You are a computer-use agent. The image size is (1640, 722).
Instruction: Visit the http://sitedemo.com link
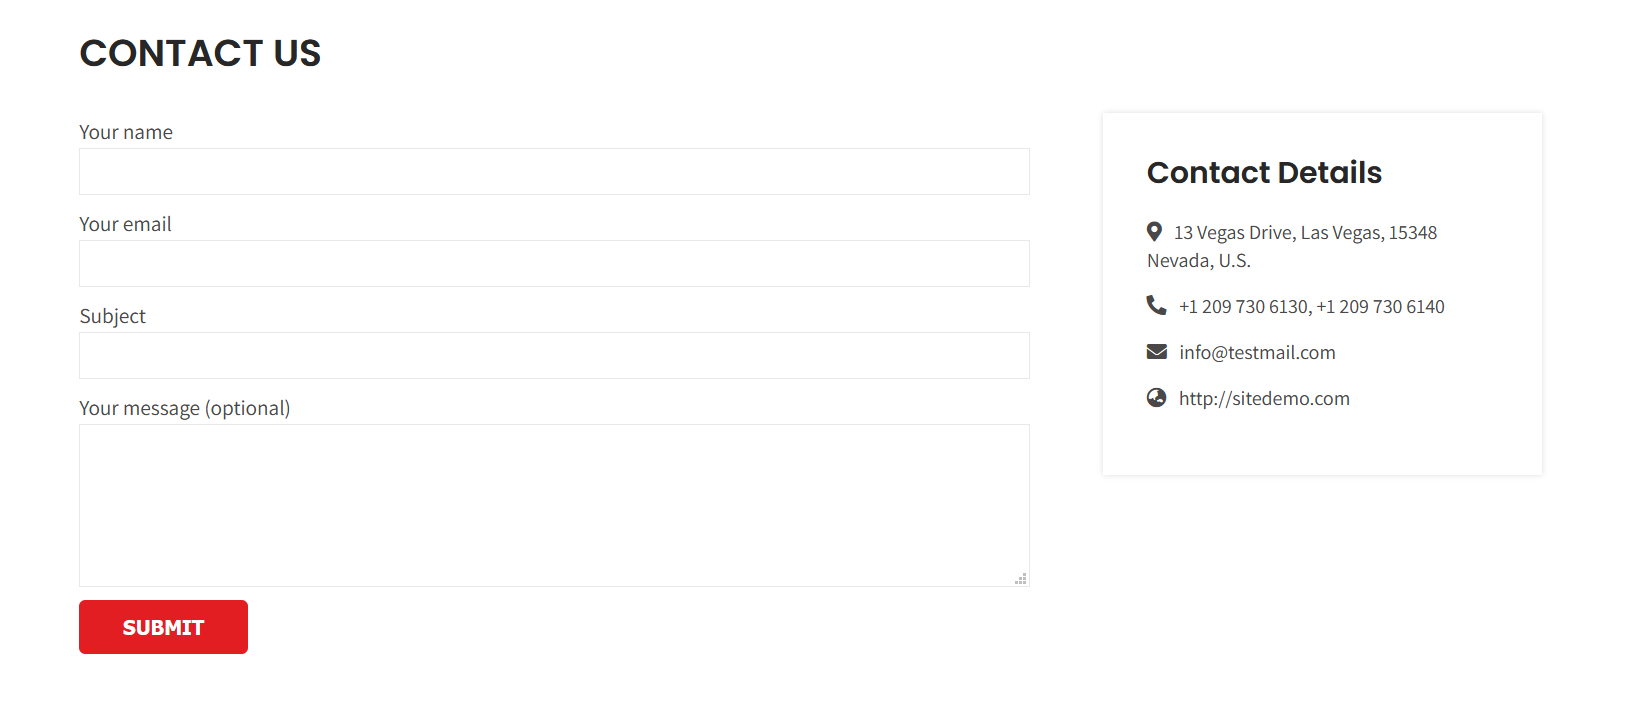coord(1264,398)
